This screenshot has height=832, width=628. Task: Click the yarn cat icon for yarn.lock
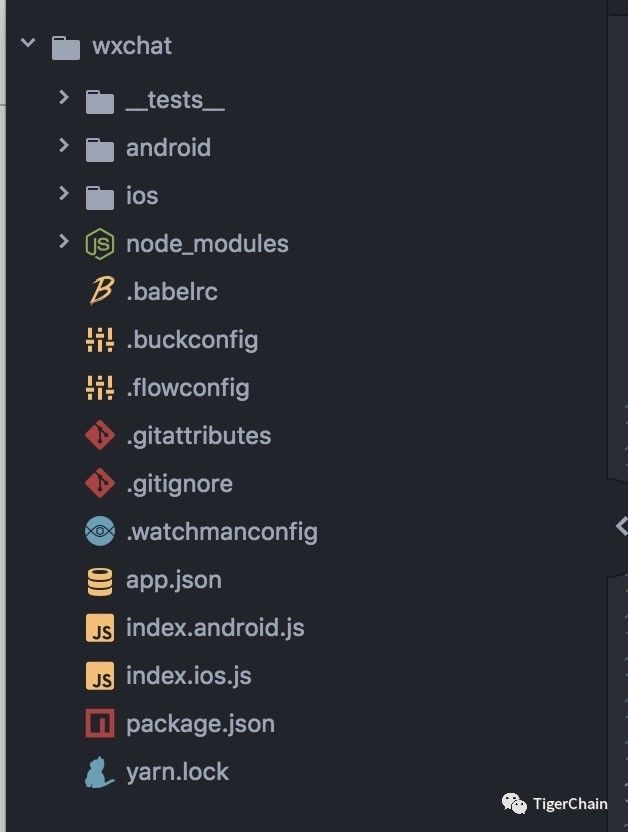[x=99, y=772]
